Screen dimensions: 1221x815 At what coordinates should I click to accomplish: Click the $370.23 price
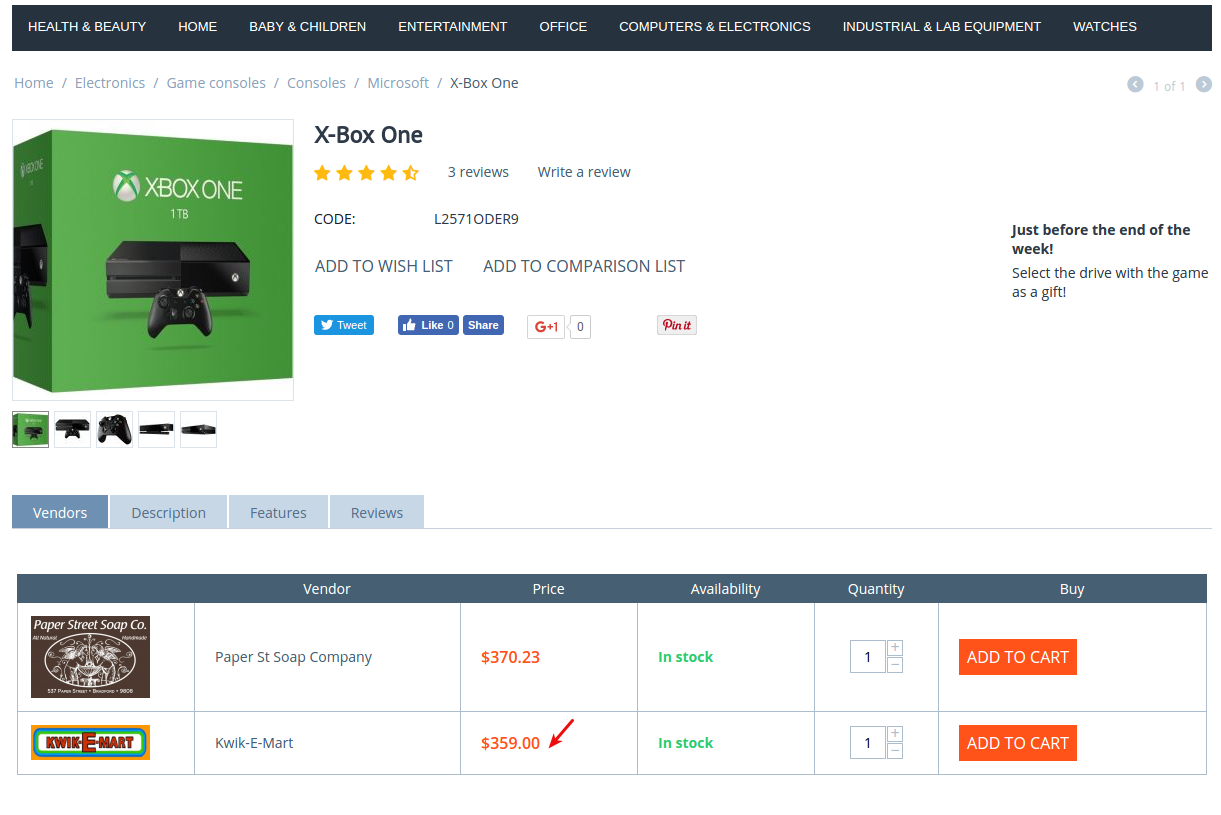510,657
